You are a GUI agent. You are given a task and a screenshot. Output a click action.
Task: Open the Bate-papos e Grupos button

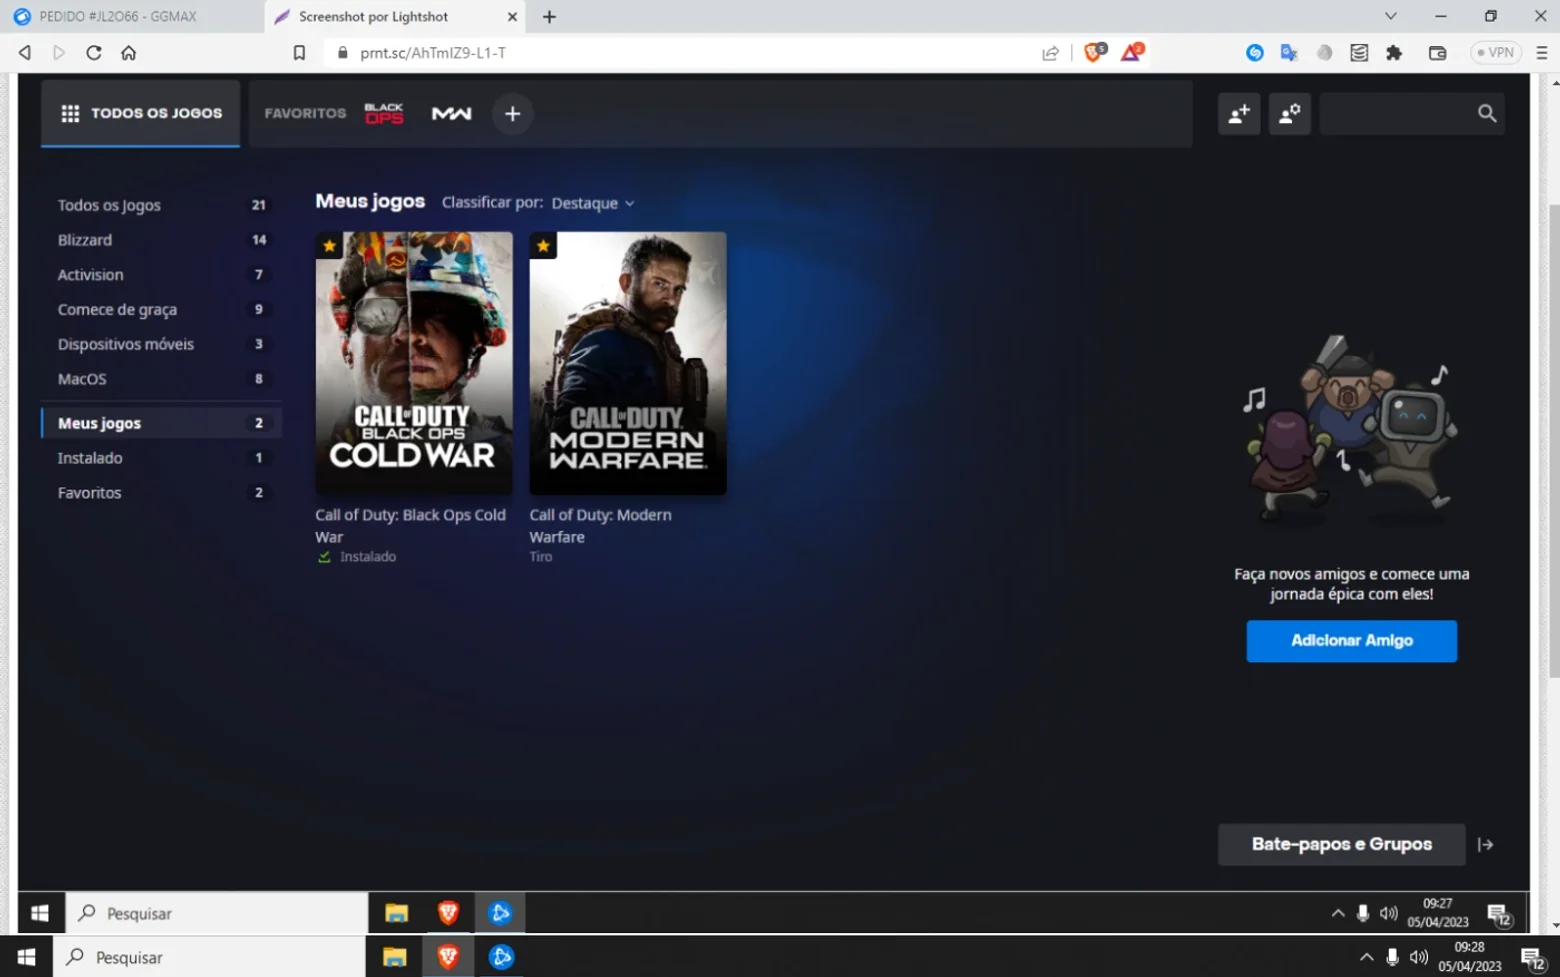[x=1342, y=845]
